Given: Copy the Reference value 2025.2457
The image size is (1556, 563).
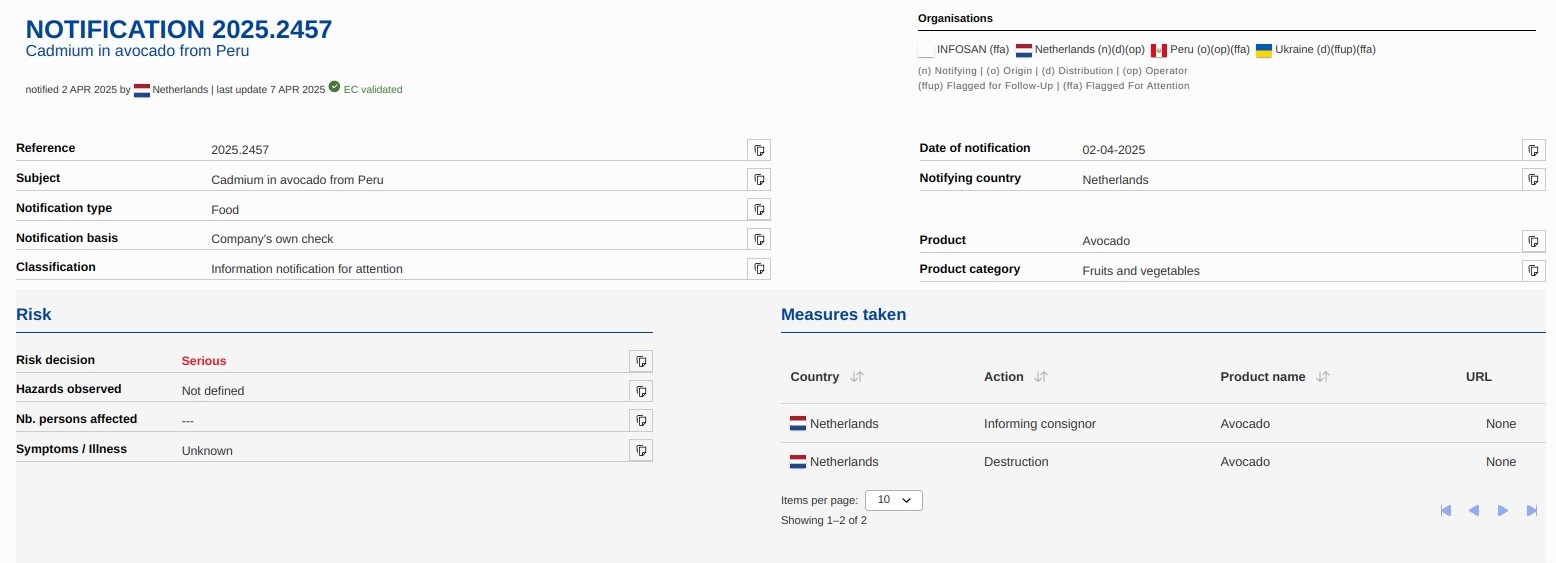Looking at the screenshot, I should click(x=759, y=150).
